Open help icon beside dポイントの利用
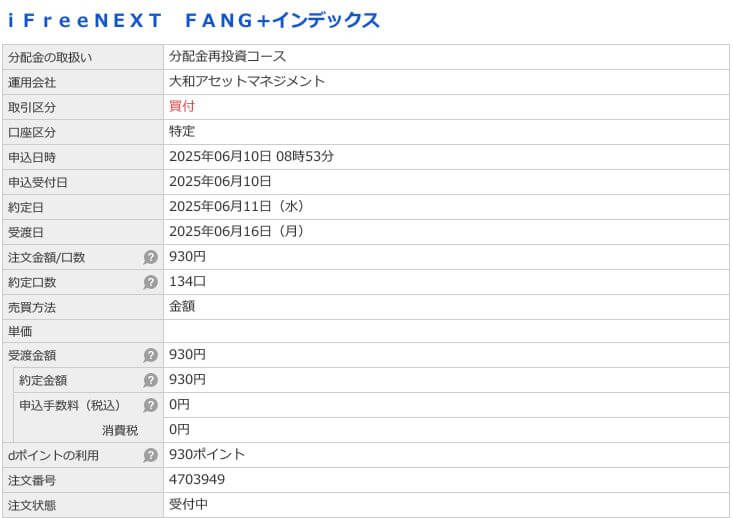The width and height of the screenshot is (733, 518). (x=151, y=455)
